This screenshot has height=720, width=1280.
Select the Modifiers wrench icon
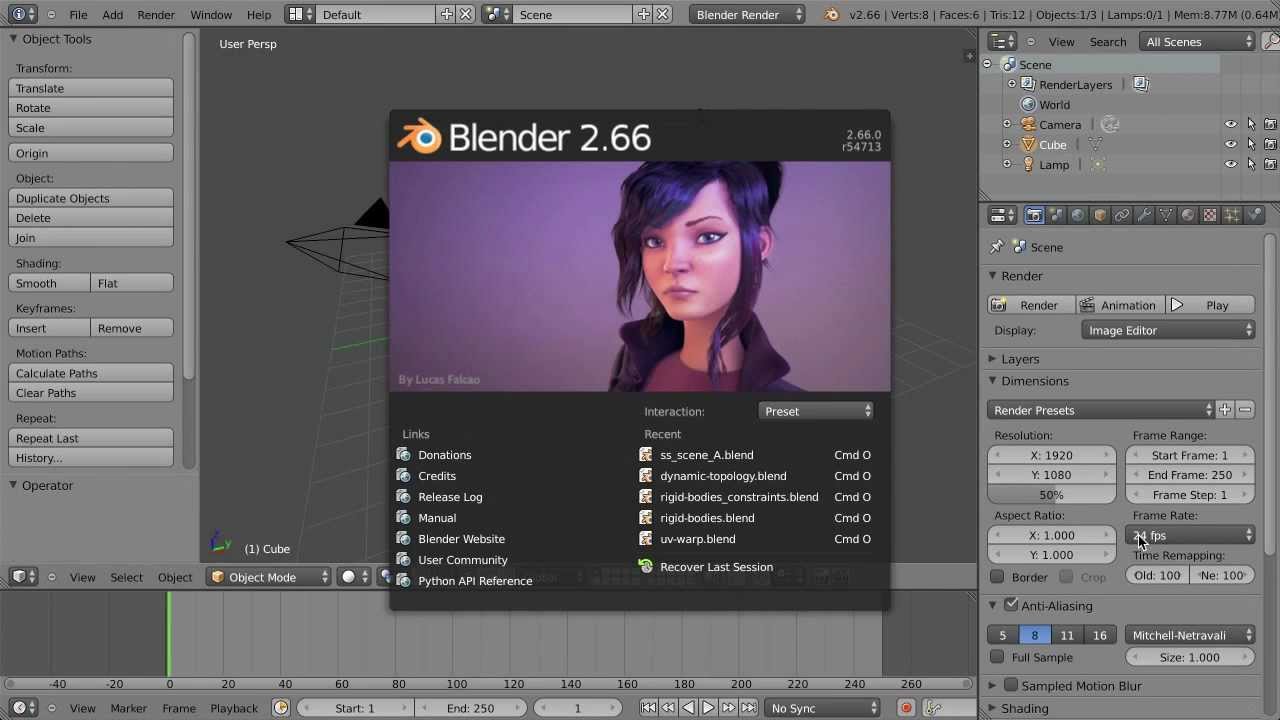tap(1144, 215)
